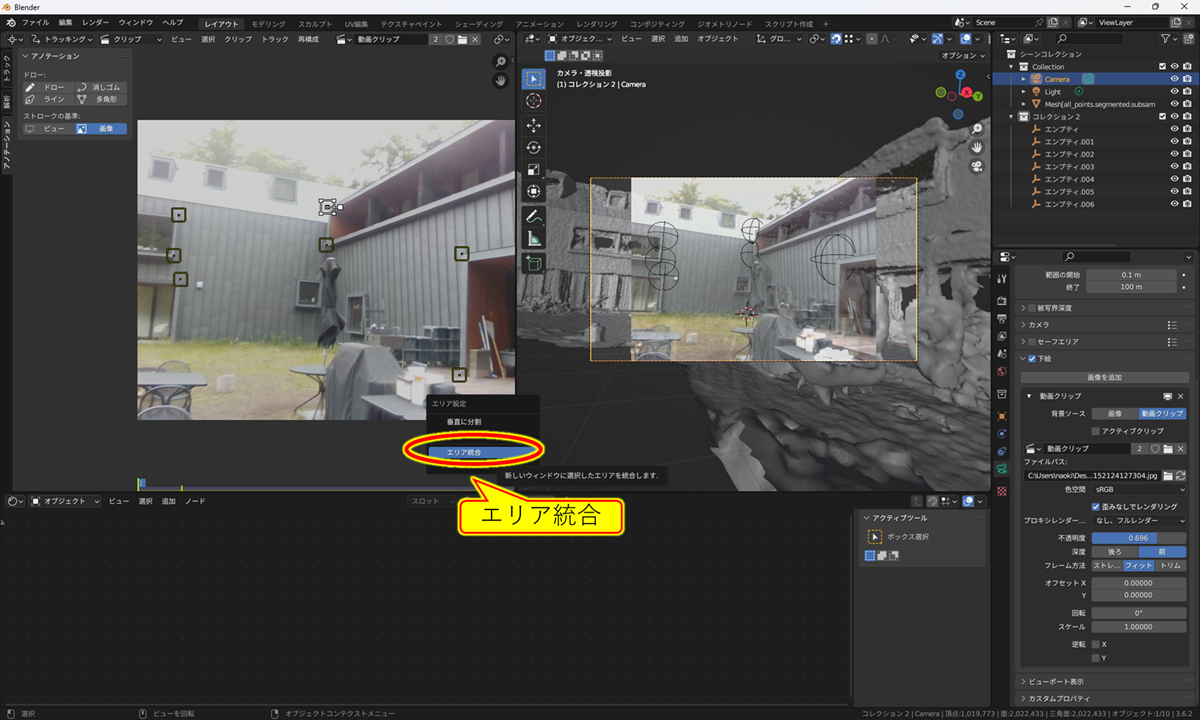
Task: Open the レンダー menu
Action: click(96, 22)
